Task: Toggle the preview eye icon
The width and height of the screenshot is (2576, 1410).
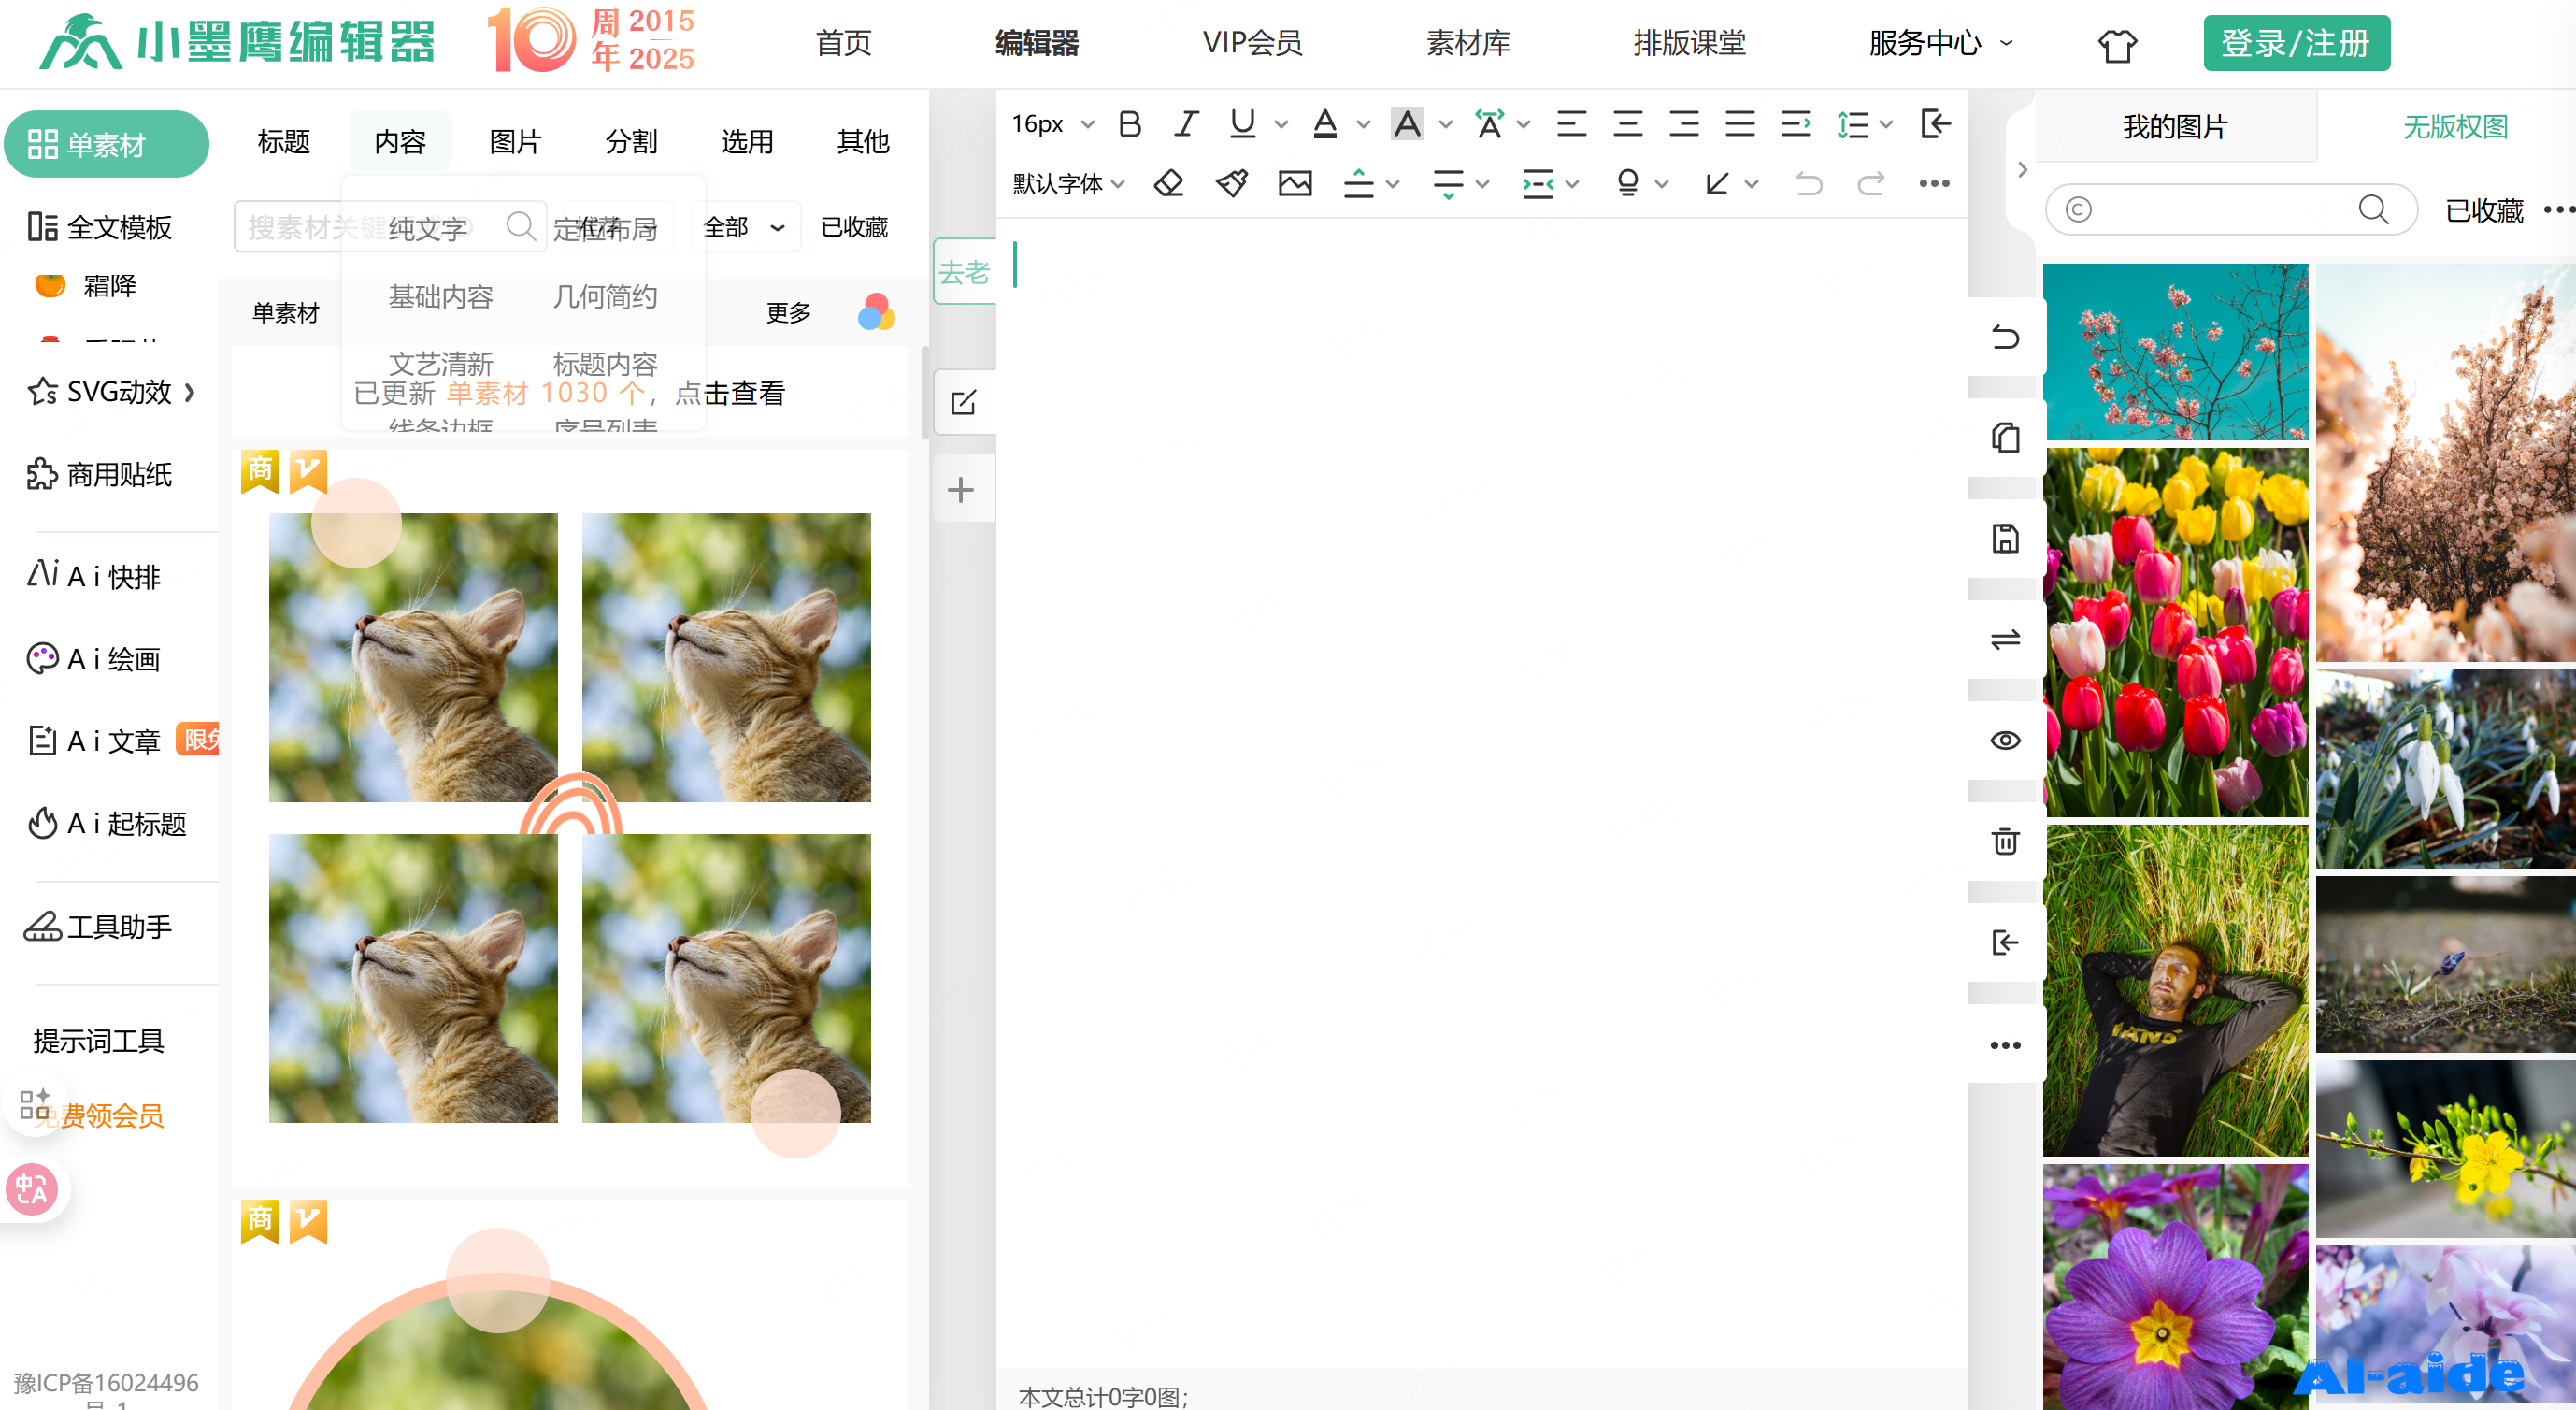Action: [2004, 740]
